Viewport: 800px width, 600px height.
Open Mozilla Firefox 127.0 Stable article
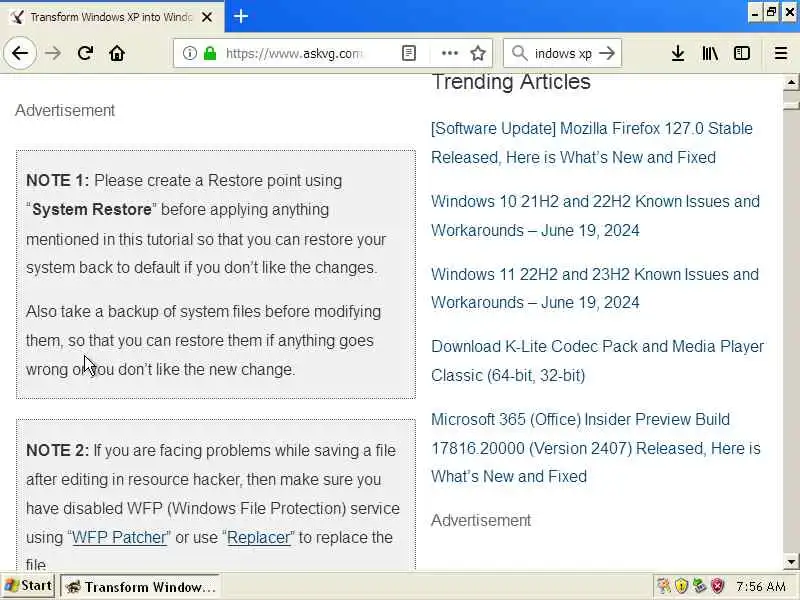coord(591,142)
